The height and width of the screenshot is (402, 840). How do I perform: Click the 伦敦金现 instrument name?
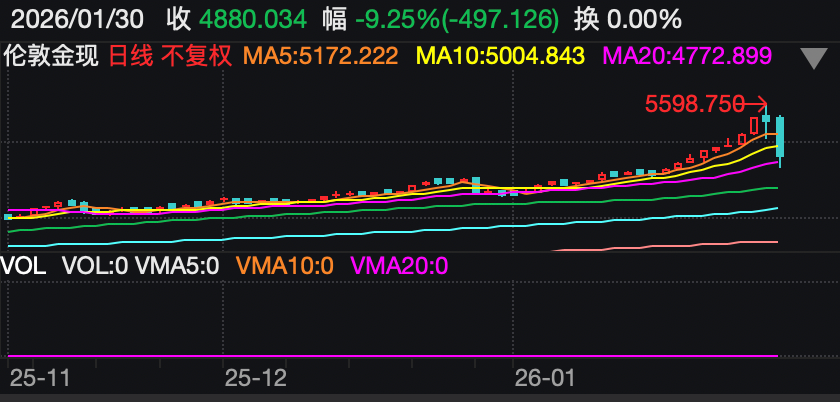pos(51,56)
